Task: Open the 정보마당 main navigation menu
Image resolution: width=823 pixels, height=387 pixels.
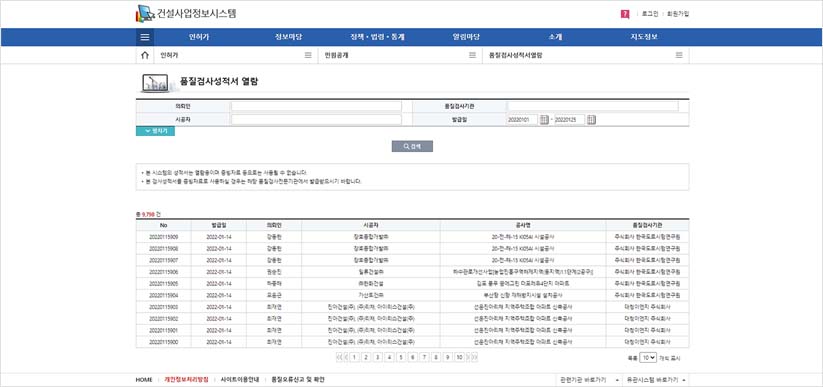Action: click(289, 37)
